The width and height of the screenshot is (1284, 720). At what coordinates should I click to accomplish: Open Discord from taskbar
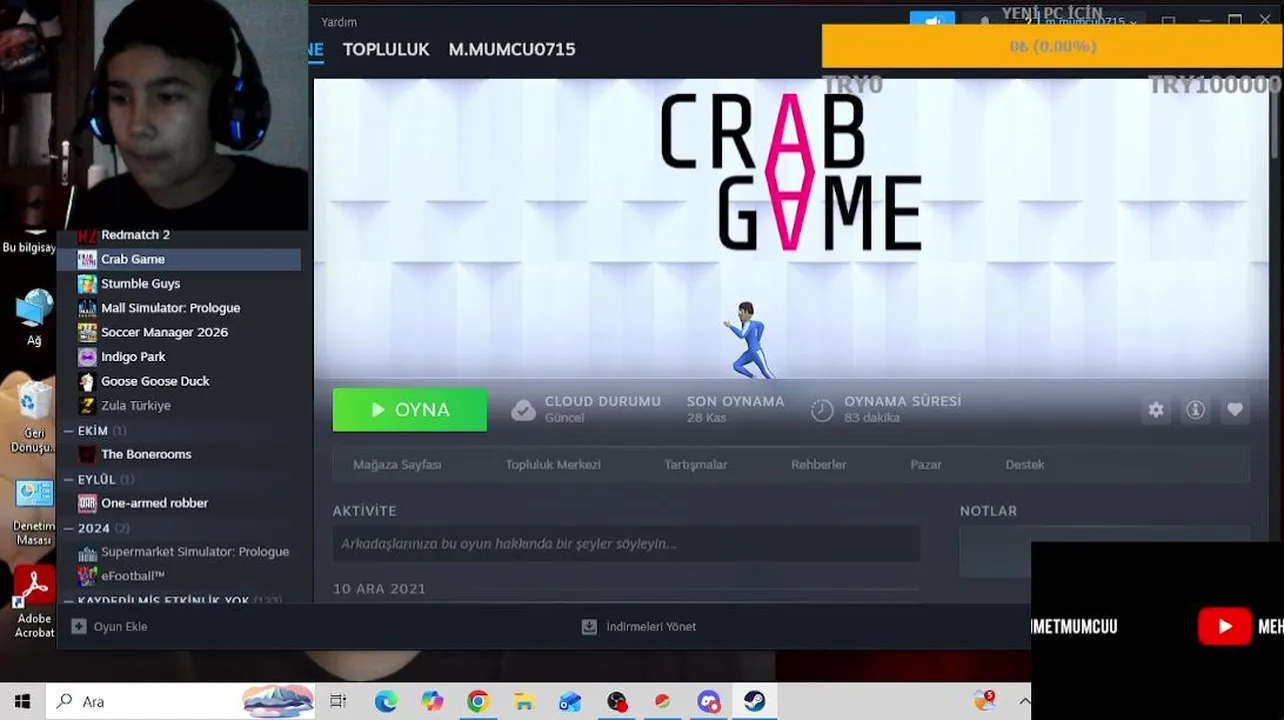click(709, 701)
